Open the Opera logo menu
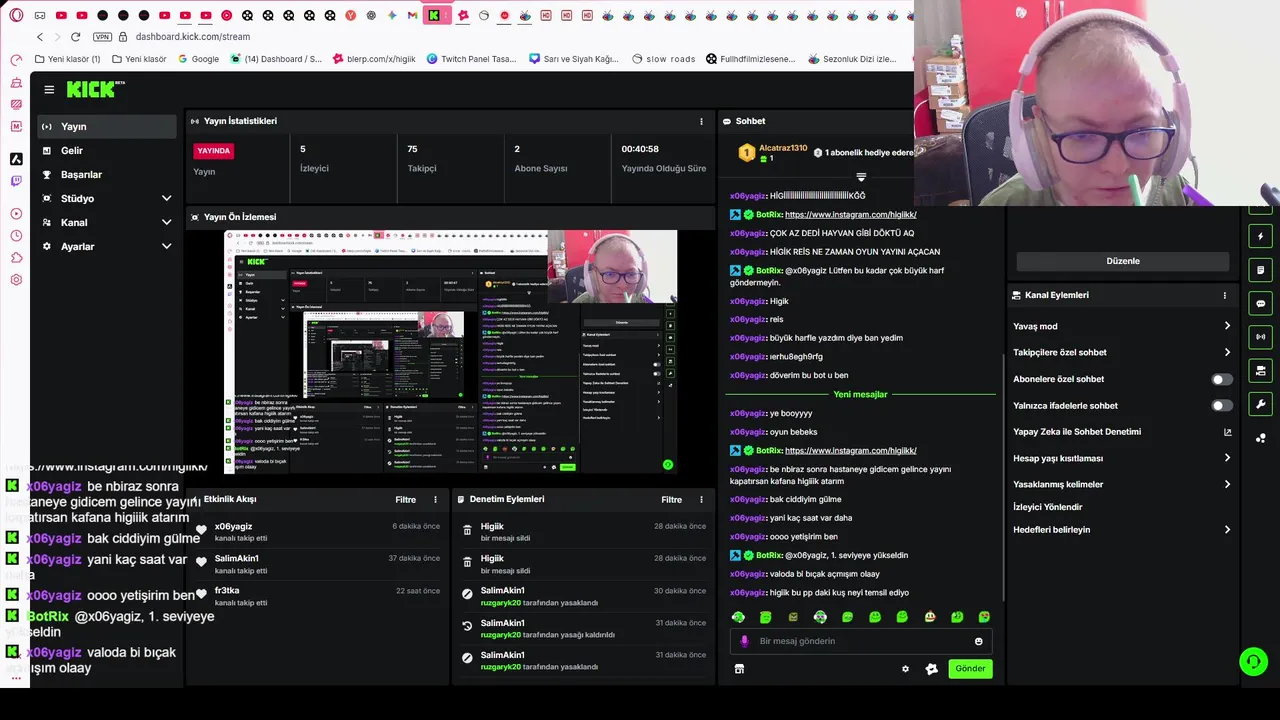The image size is (1280, 720). click(x=16, y=15)
